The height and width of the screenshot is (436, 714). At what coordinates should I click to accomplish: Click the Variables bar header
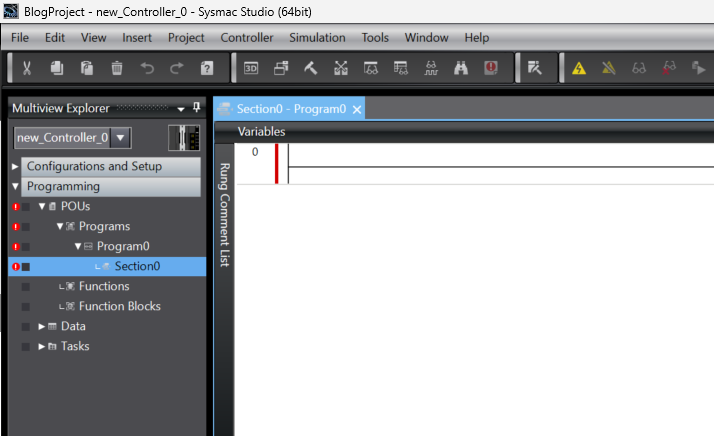tap(261, 132)
